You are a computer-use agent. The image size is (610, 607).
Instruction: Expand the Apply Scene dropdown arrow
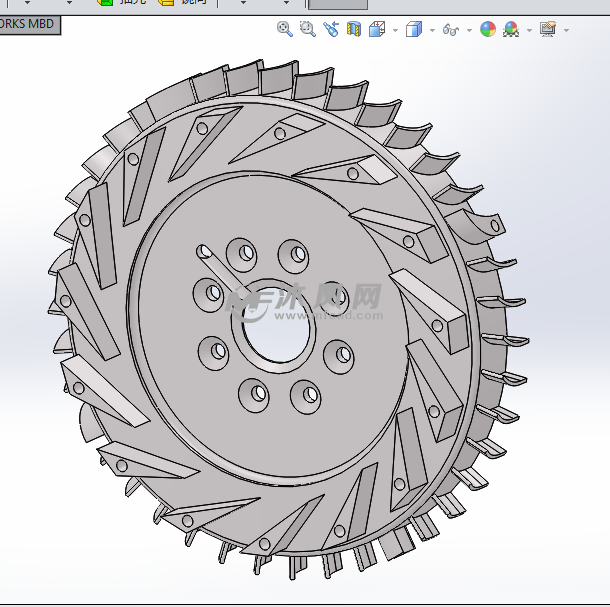point(529,30)
